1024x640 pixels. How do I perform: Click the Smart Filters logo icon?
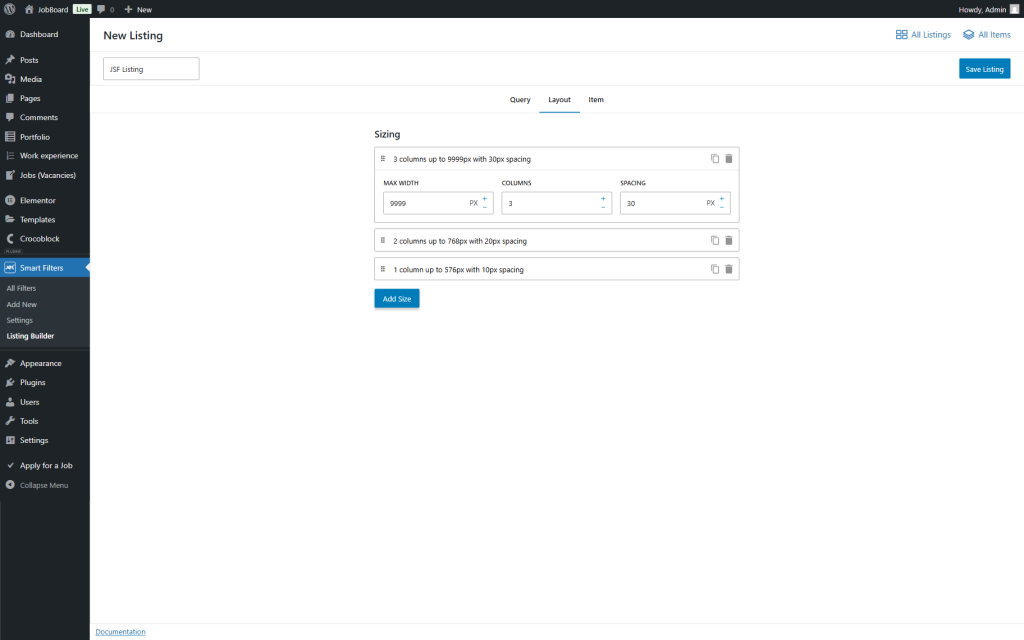pos(10,268)
